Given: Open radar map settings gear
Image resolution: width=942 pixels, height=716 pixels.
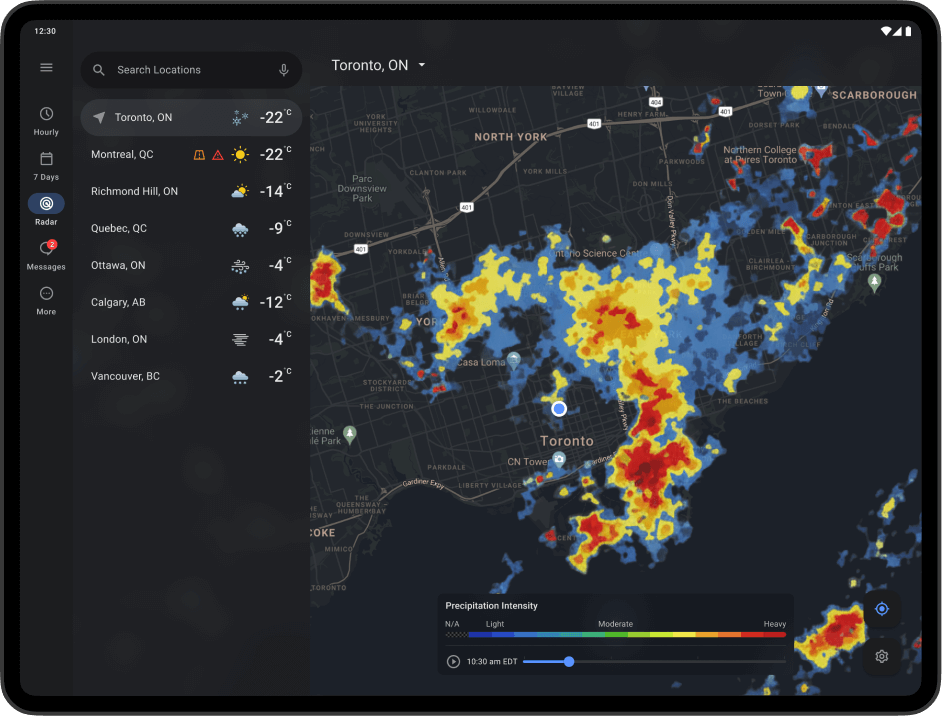Looking at the screenshot, I should [x=881, y=657].
